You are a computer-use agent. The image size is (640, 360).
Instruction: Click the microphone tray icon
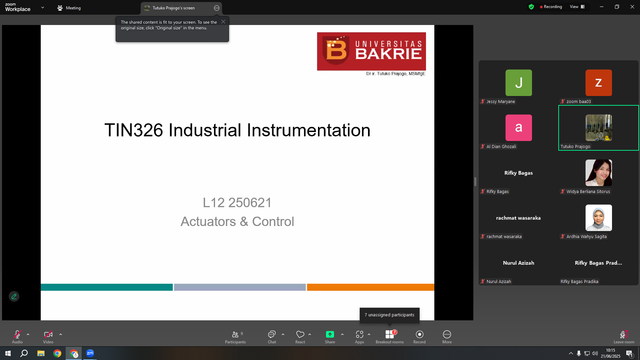578,353
